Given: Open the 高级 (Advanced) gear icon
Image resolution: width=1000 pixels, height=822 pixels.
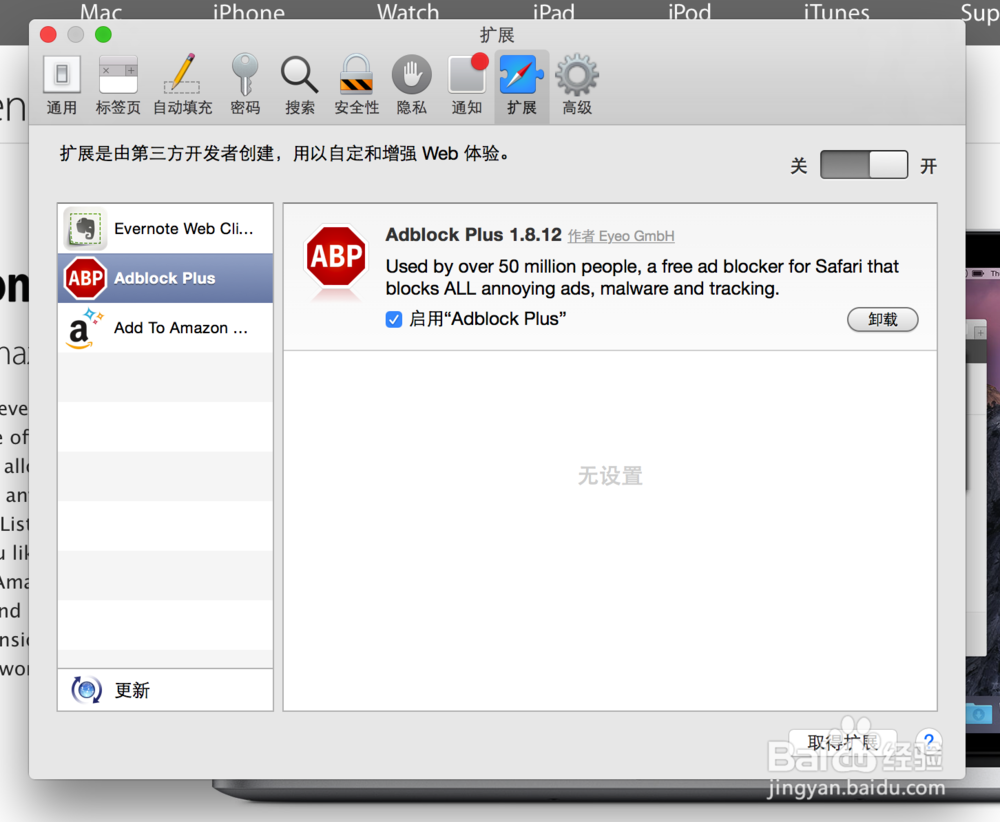Looking at the screenshot, I should coord(577,75).
